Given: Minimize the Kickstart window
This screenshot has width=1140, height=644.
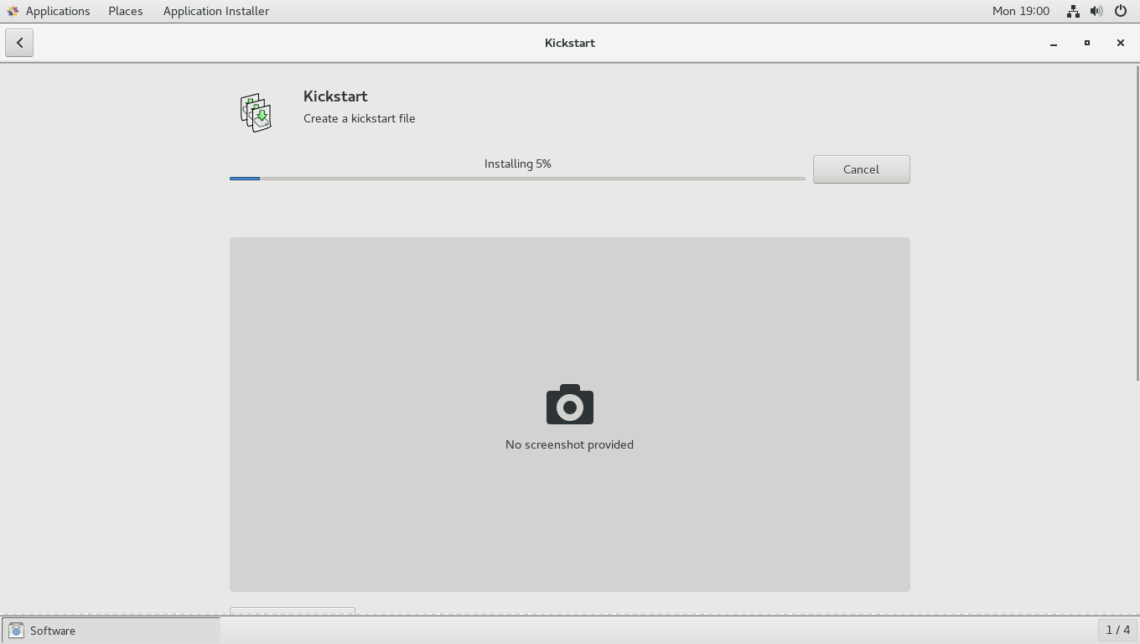Looking at the screenshot, I should click(1053, 43).
